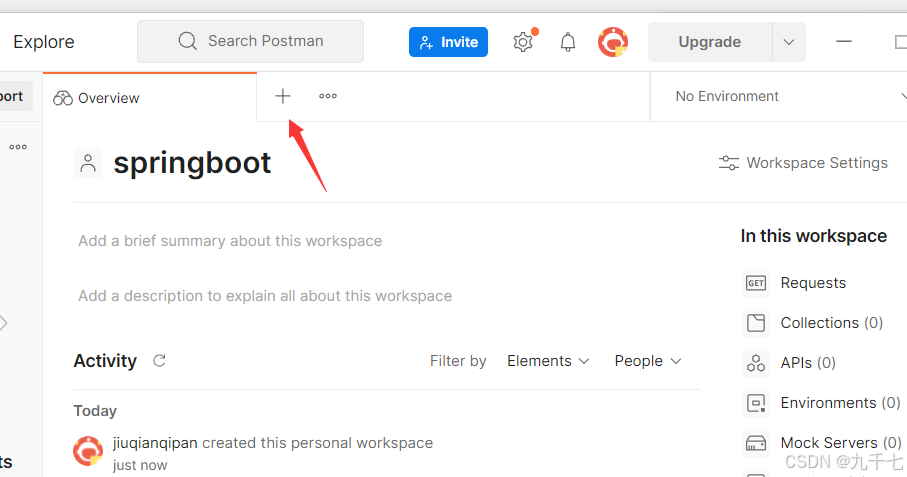Open sidebar three-dot options menu
Image resolution: width=907 pixels, height=477 pixels.
tap(18, 147)
